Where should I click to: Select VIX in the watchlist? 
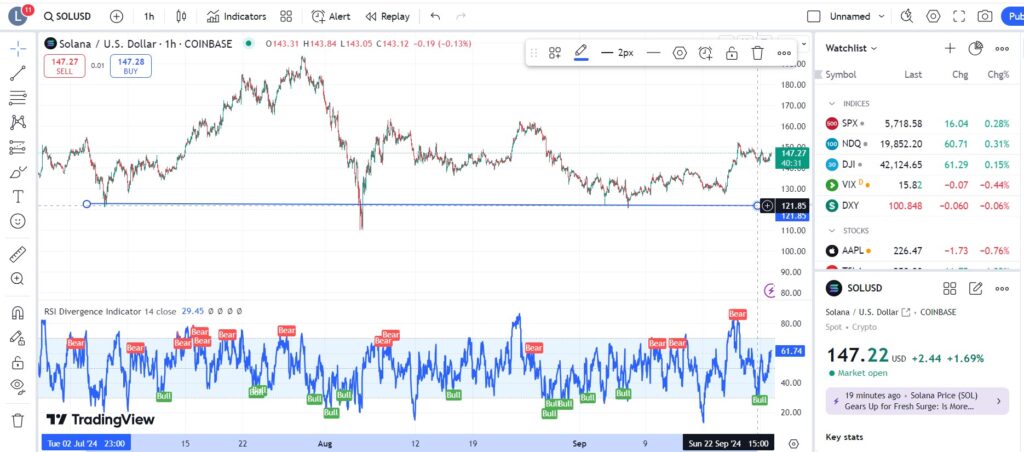coord(918,185)
